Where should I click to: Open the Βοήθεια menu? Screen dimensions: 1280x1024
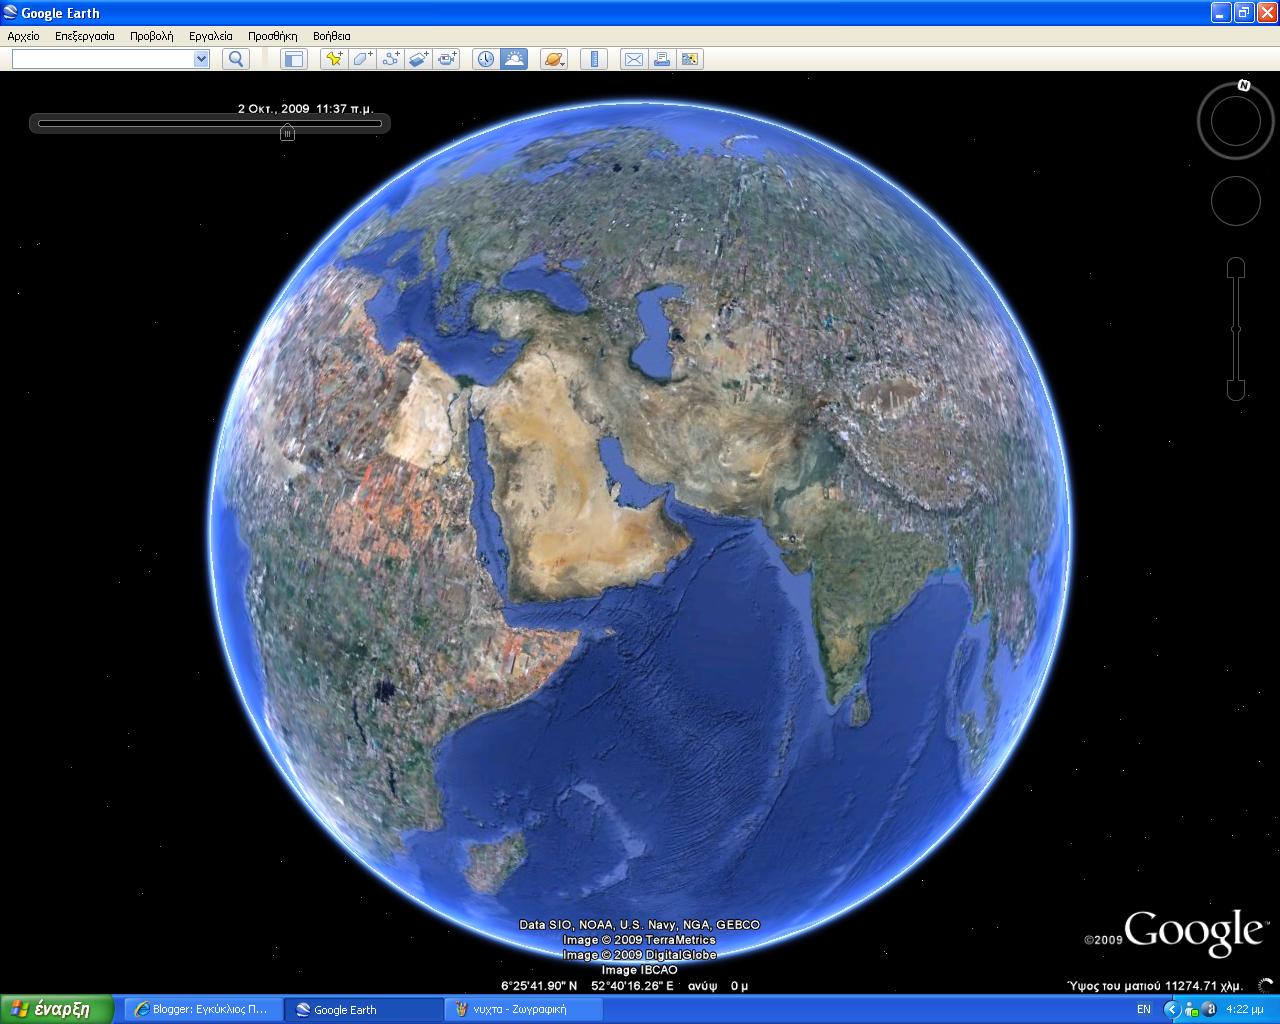coord(332,36)
